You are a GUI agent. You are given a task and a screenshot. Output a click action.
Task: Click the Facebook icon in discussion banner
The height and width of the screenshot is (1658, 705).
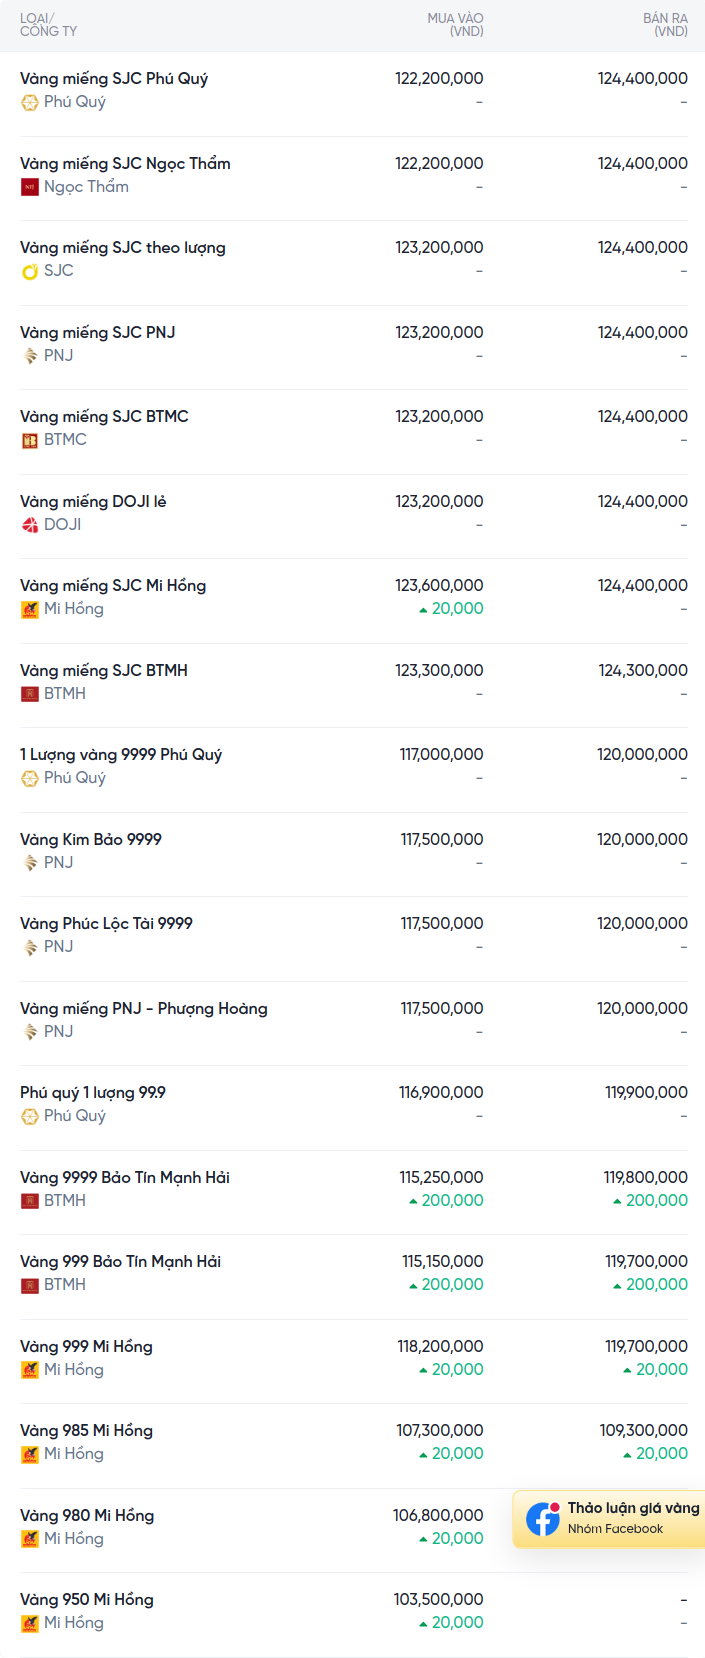(x=543, y=1519)
